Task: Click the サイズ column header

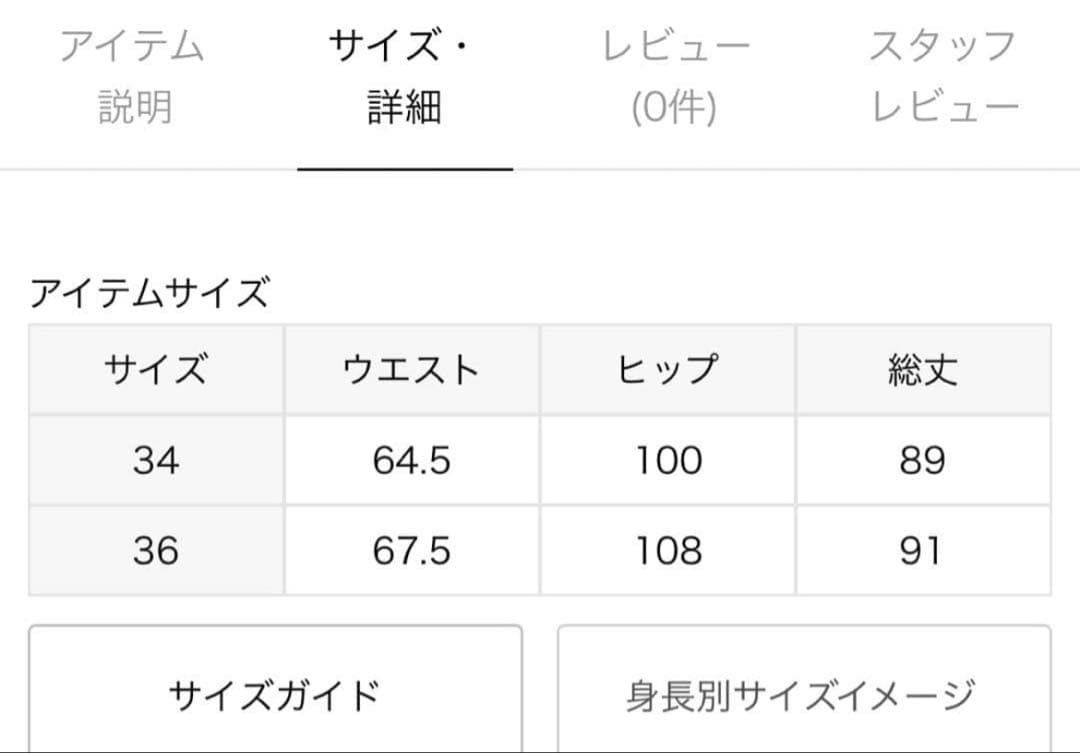Action: 156,370
